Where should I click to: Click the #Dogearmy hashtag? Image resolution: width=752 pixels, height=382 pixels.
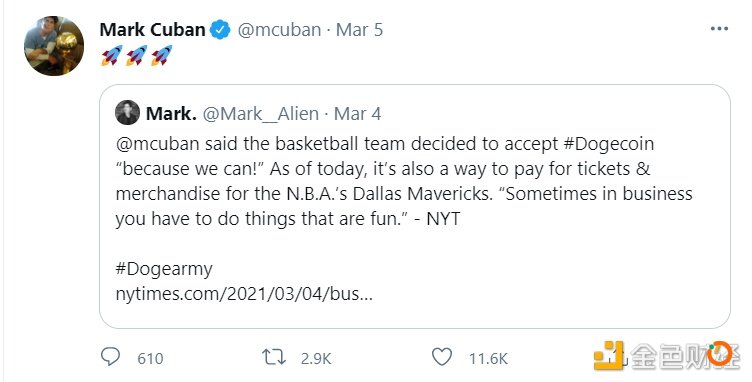tap(164, 269)
